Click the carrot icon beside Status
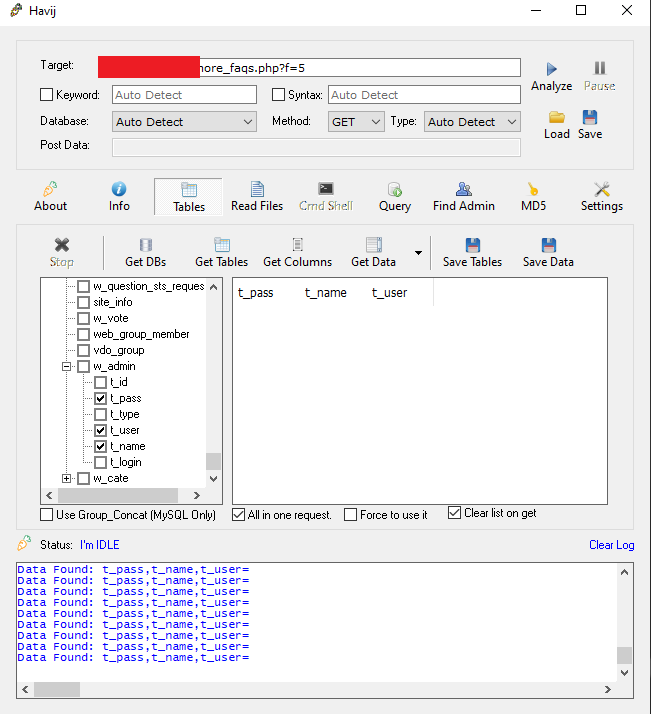Image resolution: width=651 pixels, height=714 pixels. click(24, 543)
